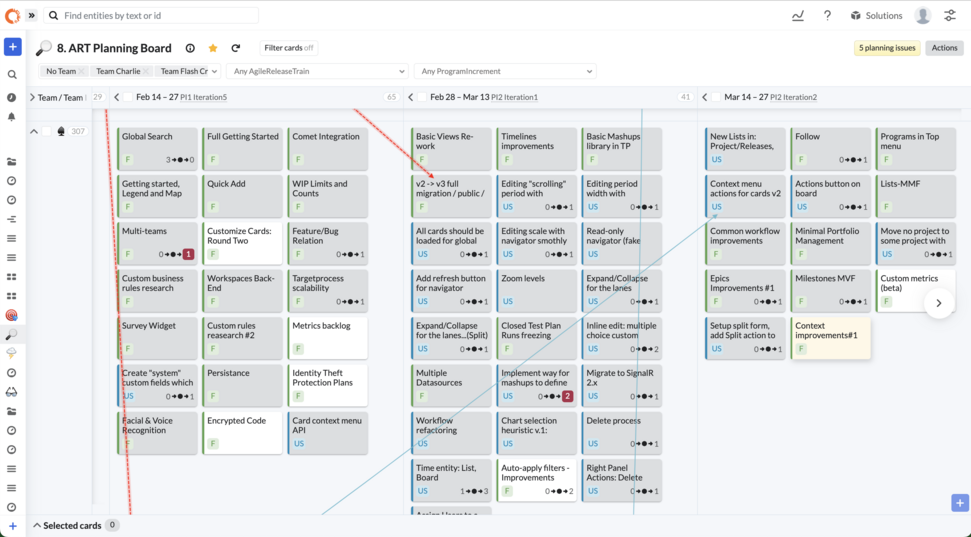Select the team lane row checkbox

[x=46, y=131]
